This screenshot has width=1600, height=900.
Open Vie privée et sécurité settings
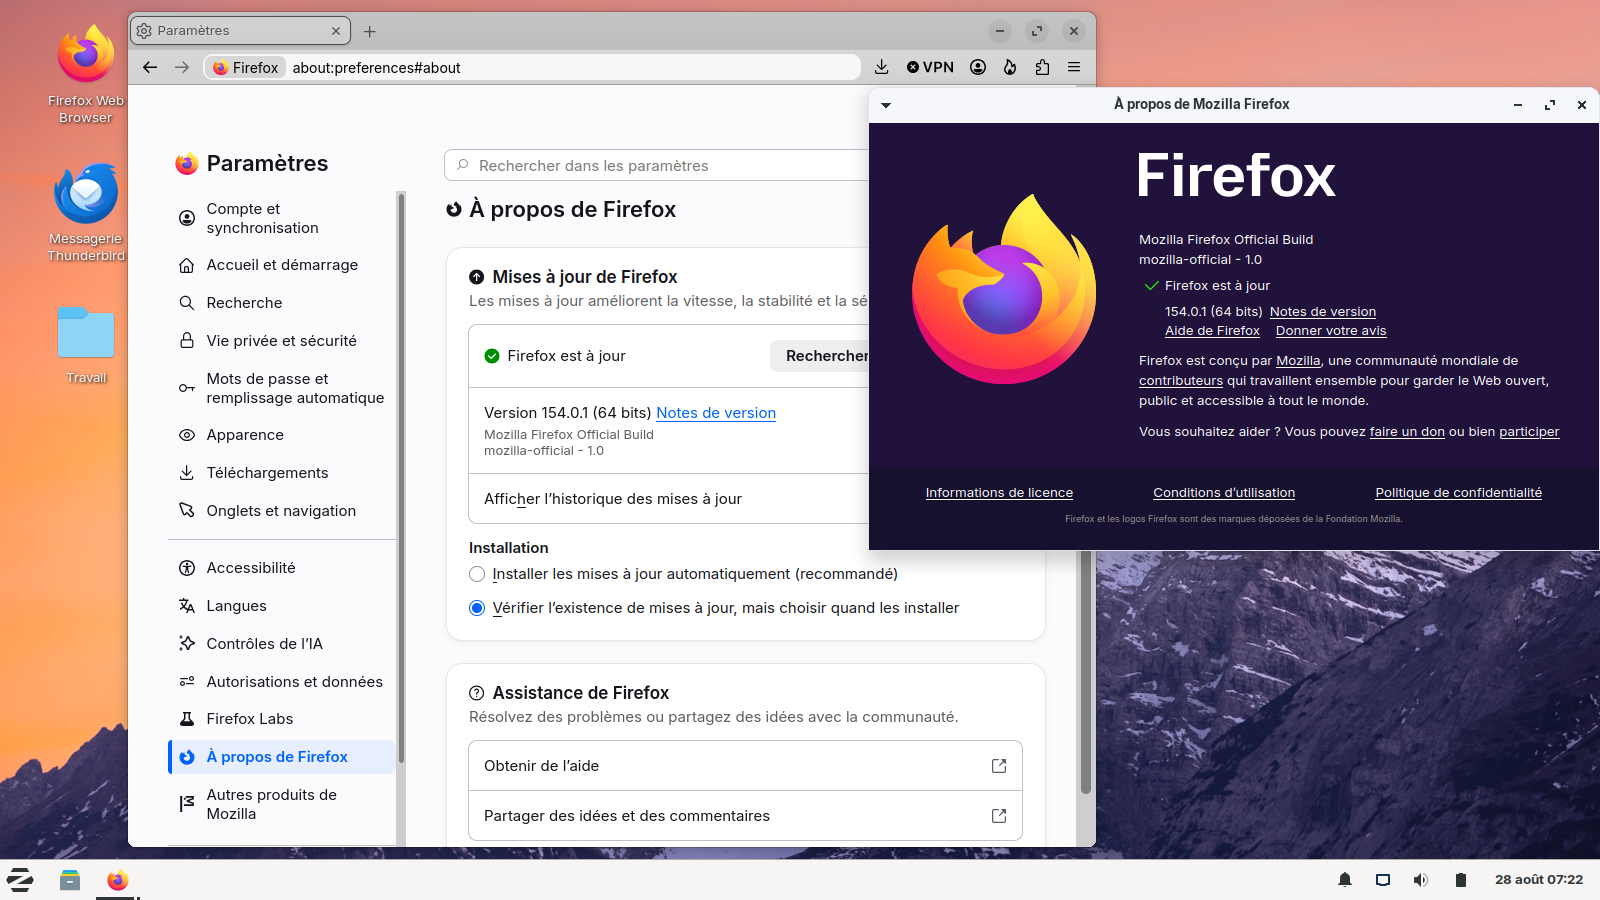pyautogui.click(x=282, y=341)
